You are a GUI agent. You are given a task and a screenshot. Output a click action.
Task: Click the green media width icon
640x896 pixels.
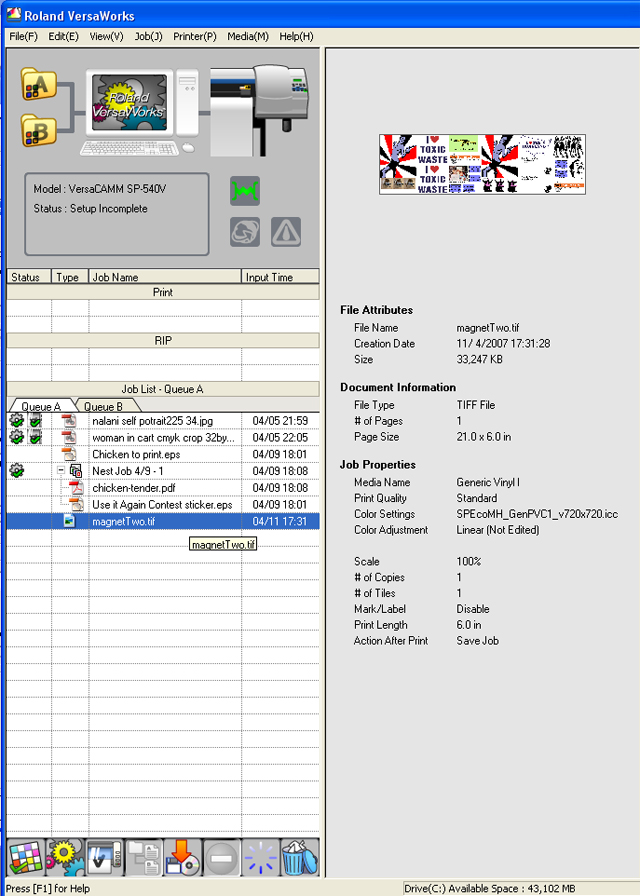[x=245, y=191]
